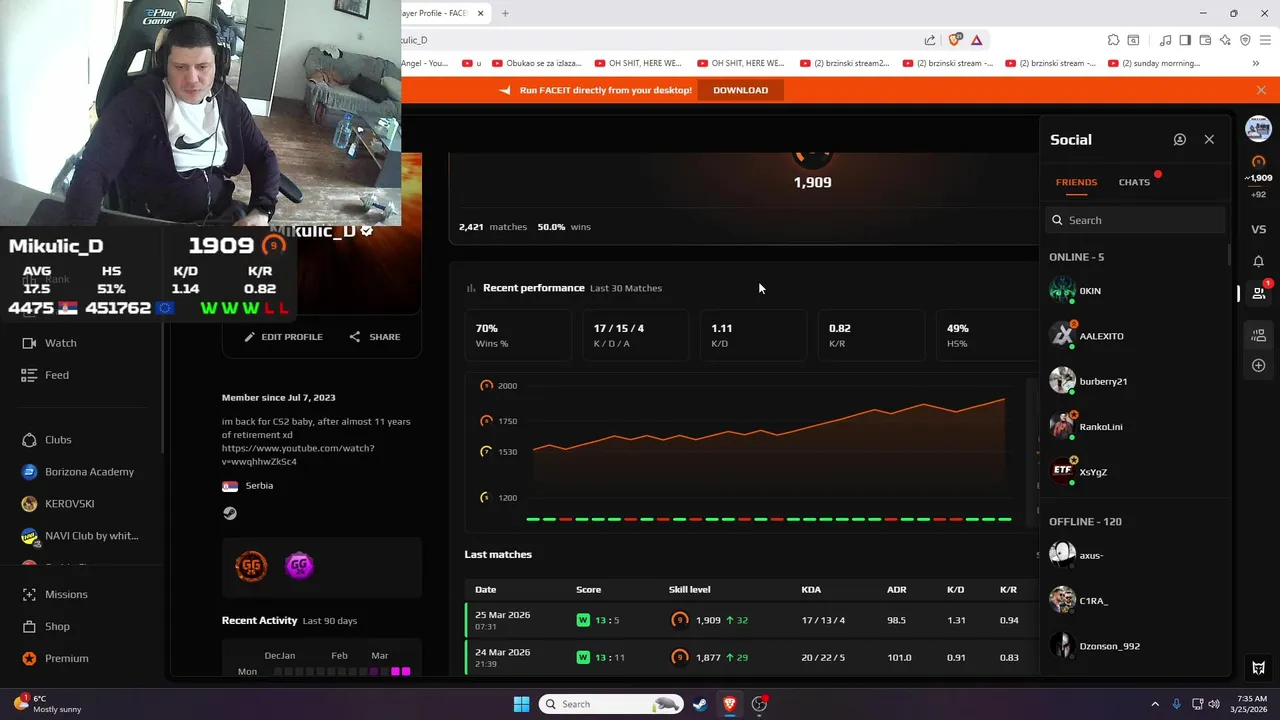
Task: Collapse the ONLINE - 5 friends section
Action: pos(1077,257)
